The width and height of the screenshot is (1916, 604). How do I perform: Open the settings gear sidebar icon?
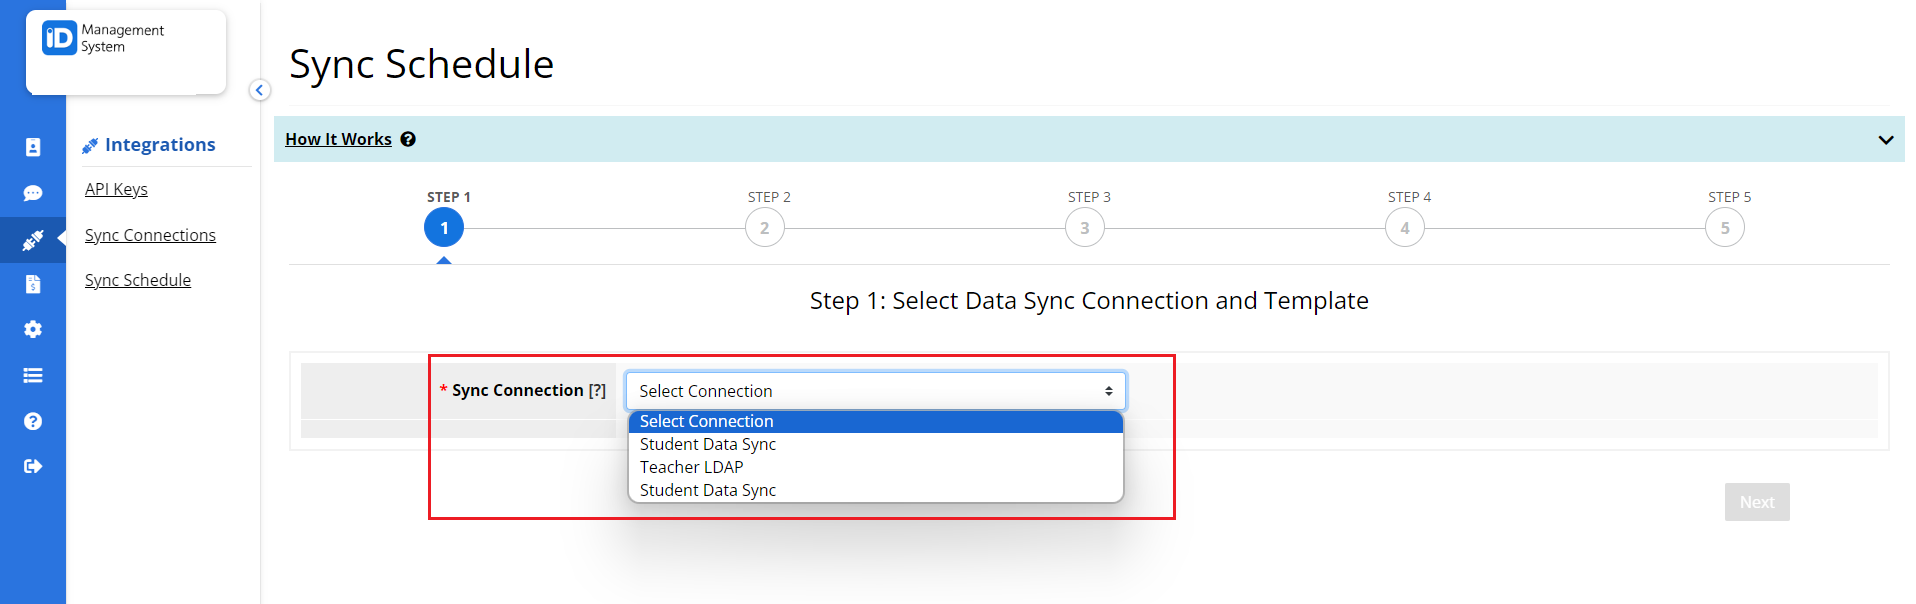tap(33, 329)
